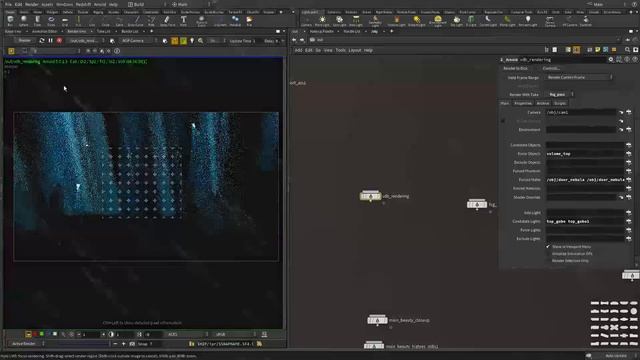The height and width of the screenshot is (360, 640).
Task: Open network editor search magnifier
Action: coord(627,50)
